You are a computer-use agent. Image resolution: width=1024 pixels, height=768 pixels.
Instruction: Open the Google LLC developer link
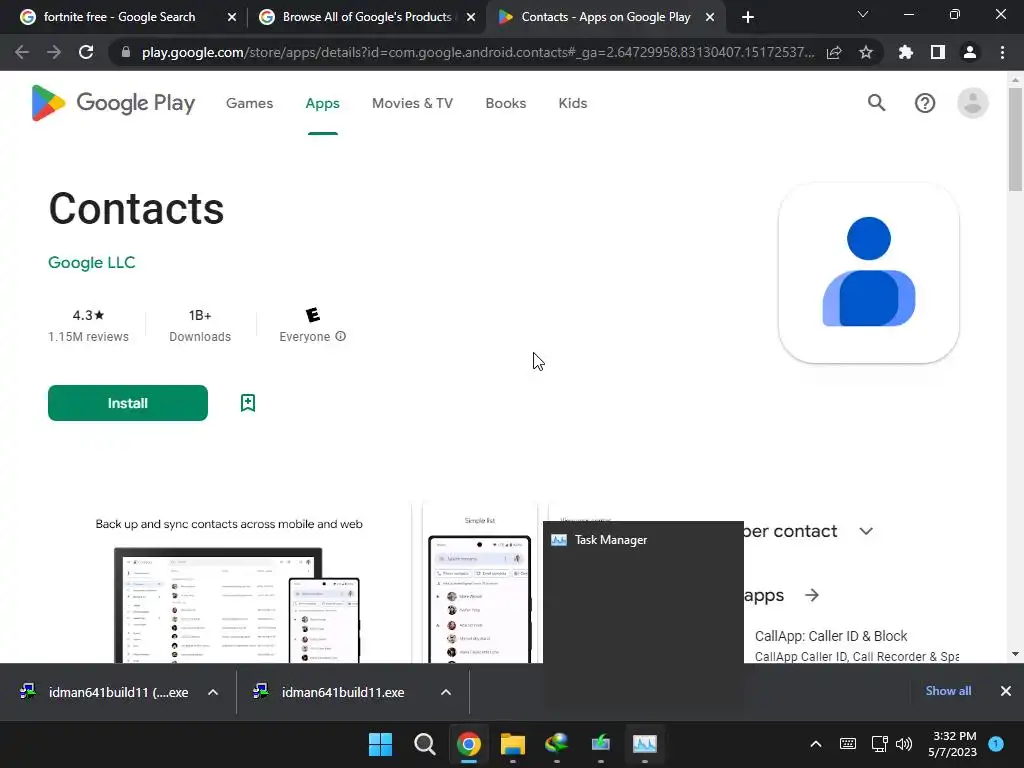point(91,263)
